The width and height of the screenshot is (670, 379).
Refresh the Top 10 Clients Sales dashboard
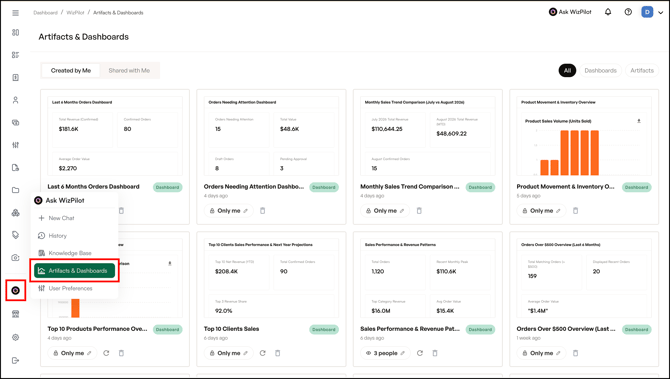(263, 353)
